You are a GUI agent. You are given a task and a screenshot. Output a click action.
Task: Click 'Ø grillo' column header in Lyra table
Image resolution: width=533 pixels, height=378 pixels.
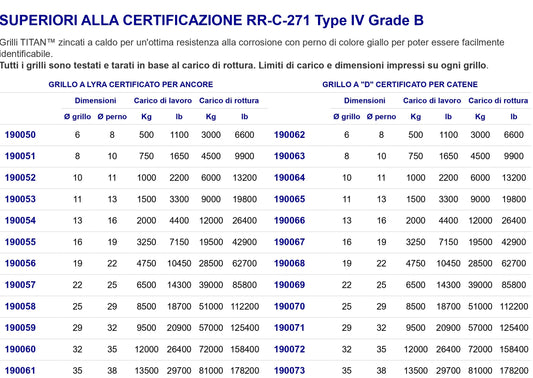coord(78,117)
